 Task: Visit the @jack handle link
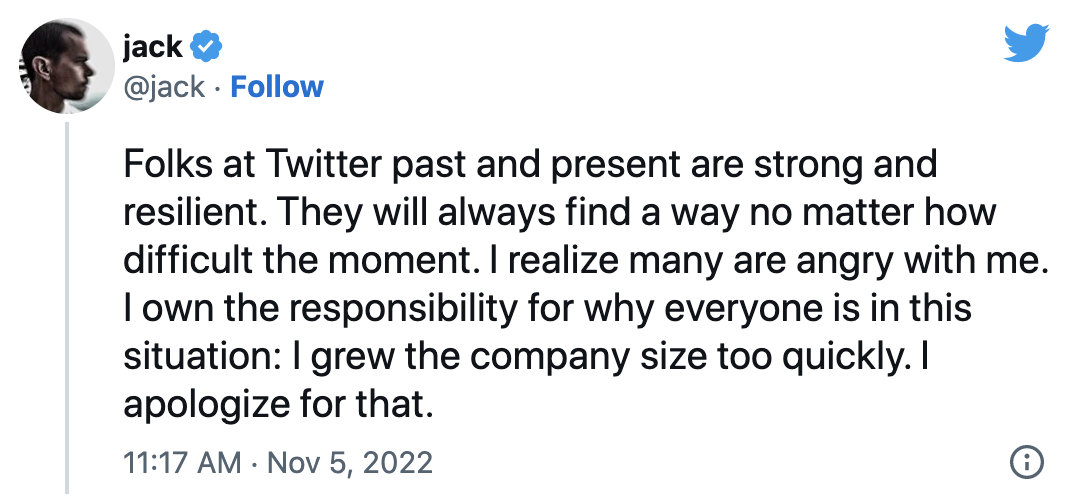(164, 87)
